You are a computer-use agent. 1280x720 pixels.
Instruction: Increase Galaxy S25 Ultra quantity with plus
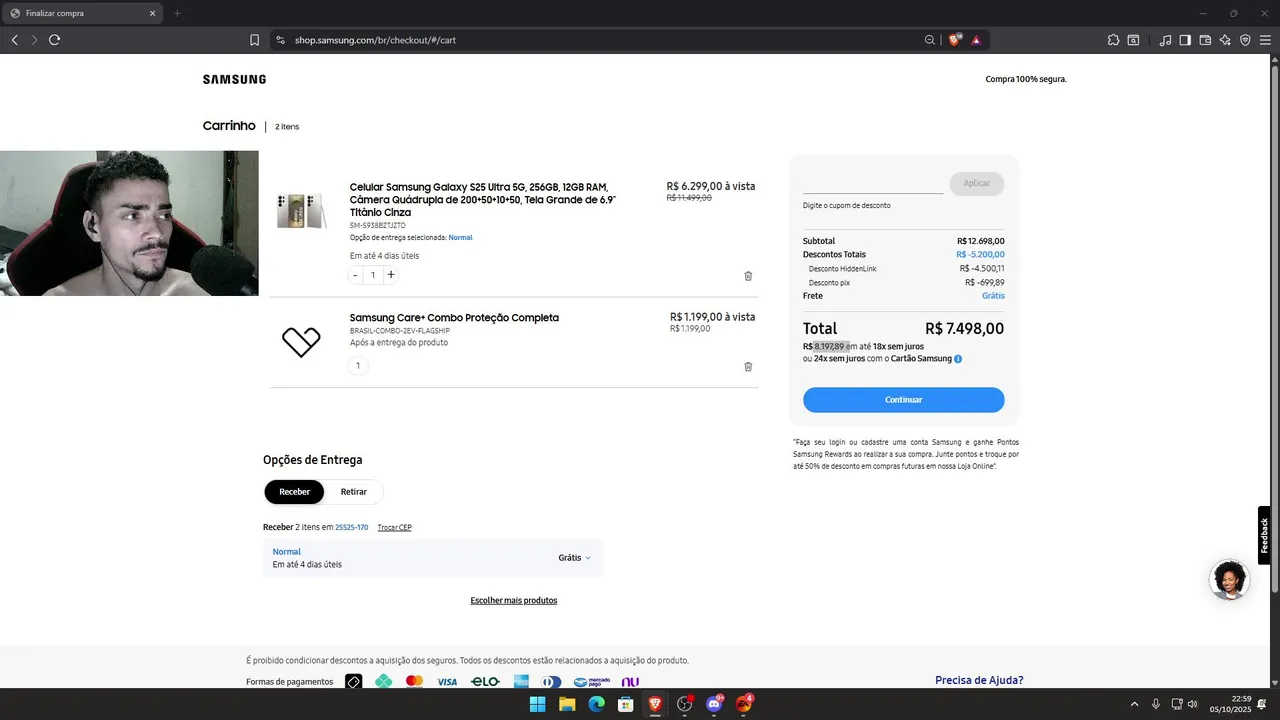(391, 275)
